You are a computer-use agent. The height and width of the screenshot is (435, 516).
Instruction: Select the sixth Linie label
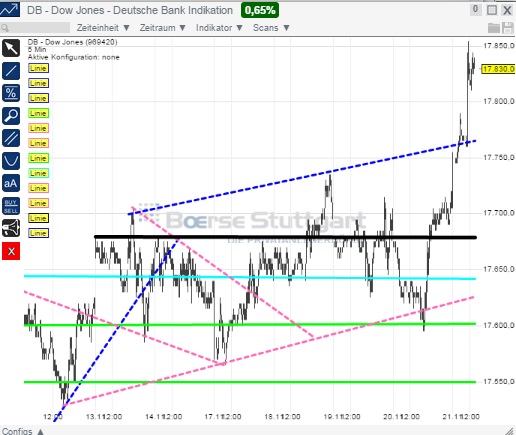pyautogui.click(x=38, y=143)
